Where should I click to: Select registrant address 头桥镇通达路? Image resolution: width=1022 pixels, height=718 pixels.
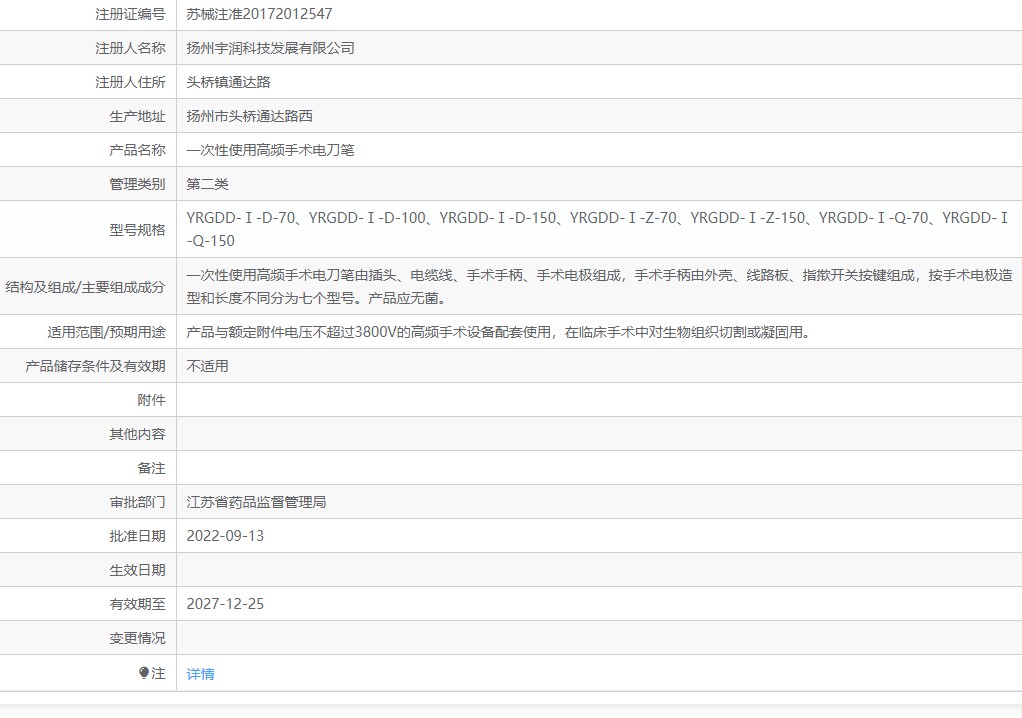tap(228, 81)
